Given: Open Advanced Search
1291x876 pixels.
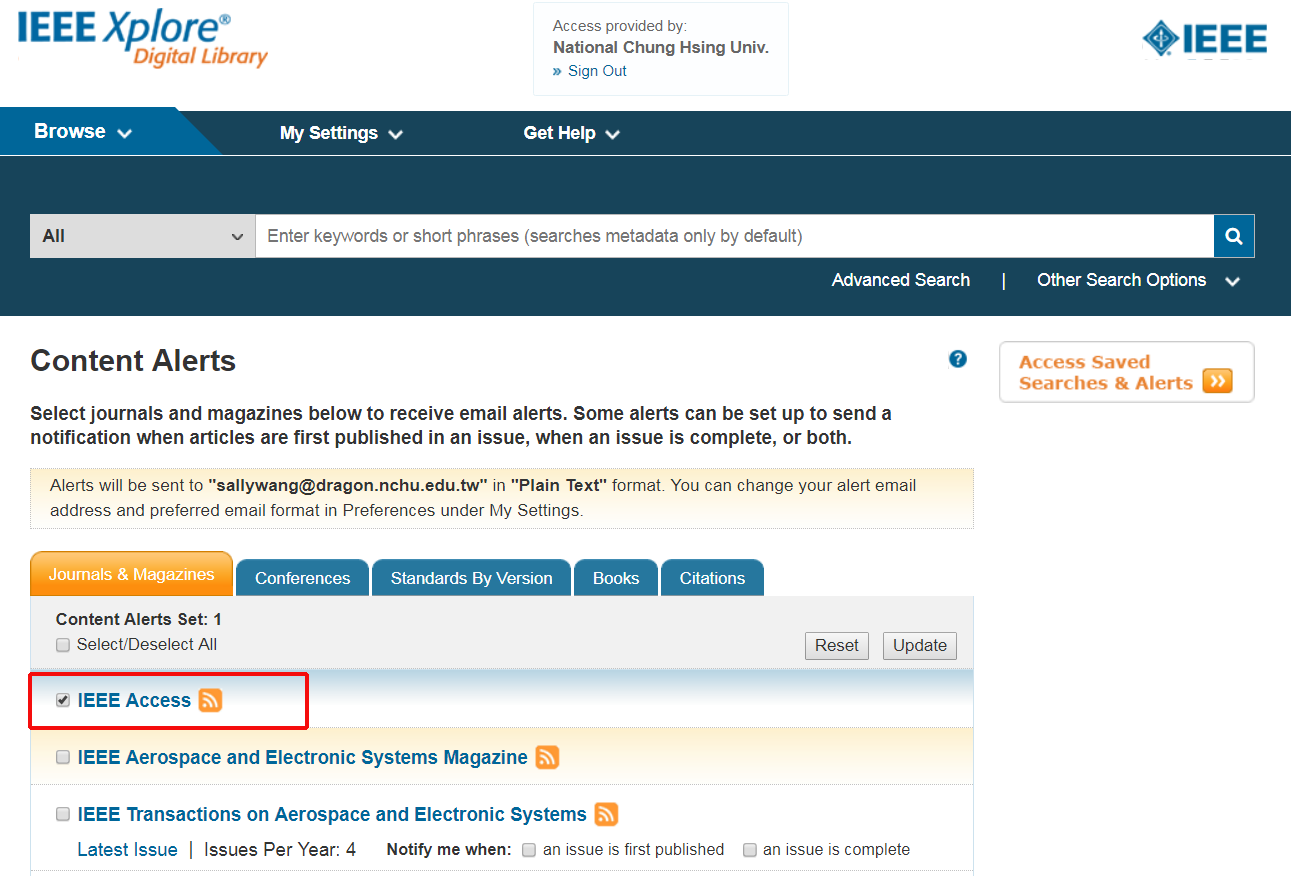Looking at the screenshot, I should click(901, 280).
